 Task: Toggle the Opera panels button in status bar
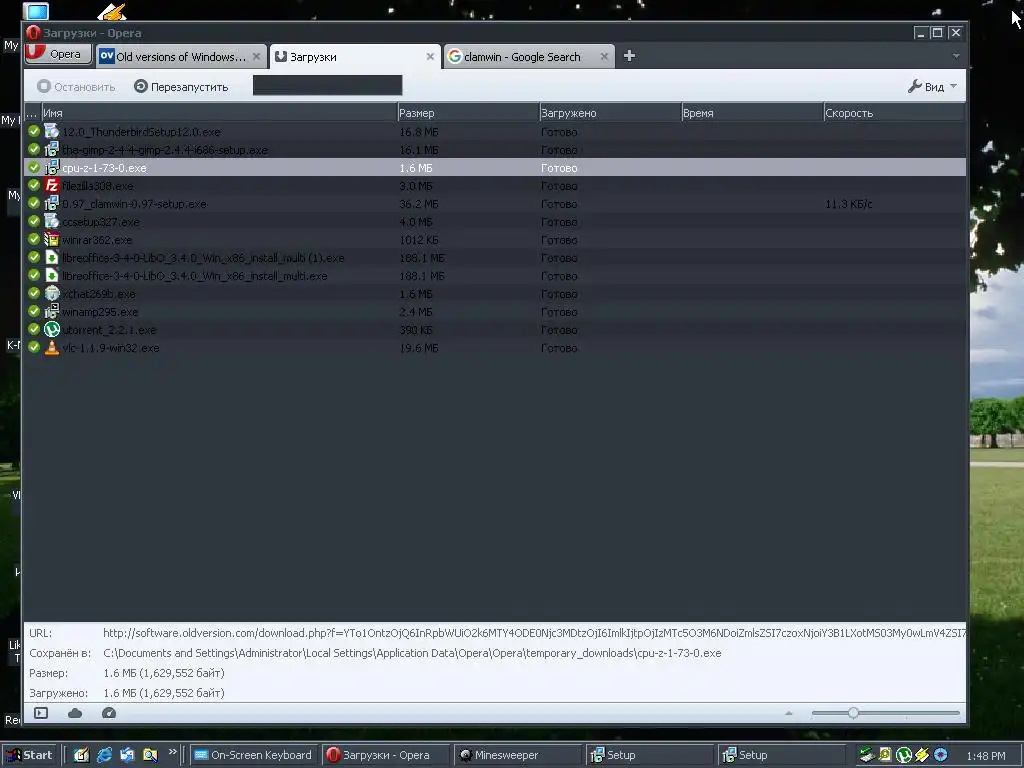[x=41, y=713]
